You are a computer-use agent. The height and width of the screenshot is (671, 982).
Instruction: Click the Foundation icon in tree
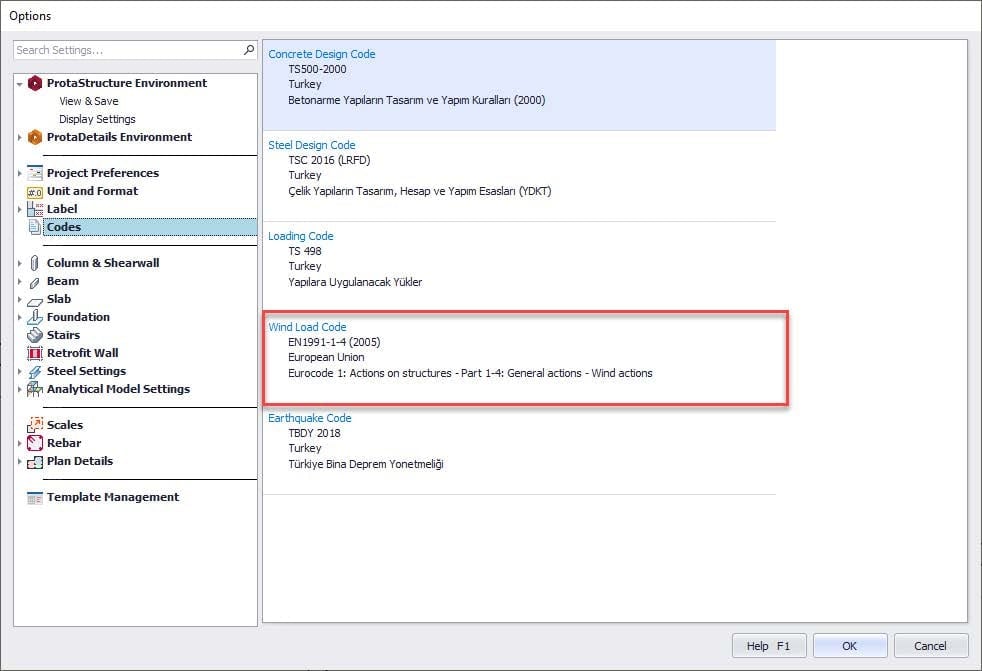point(35,317)
